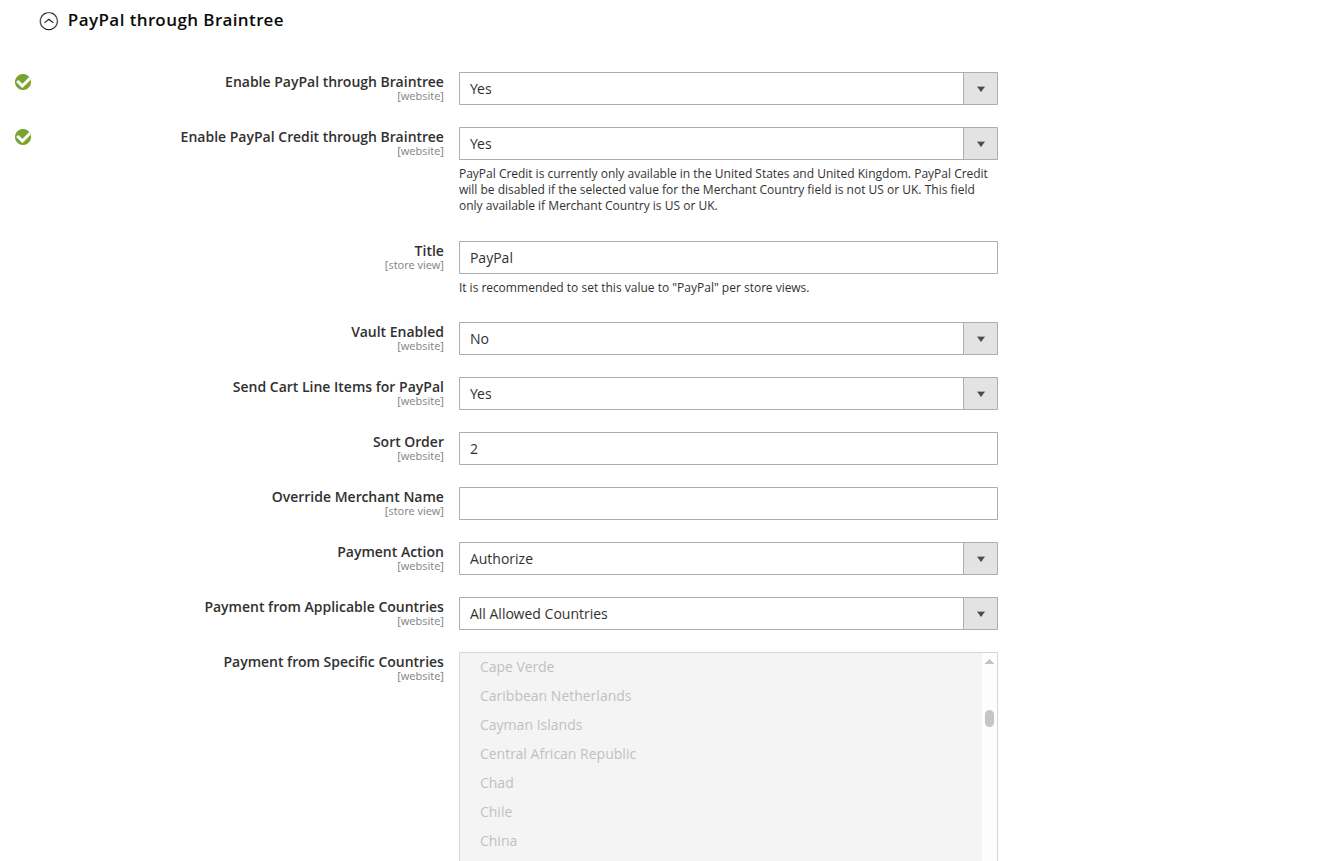Click the Title input field
1332x861 pixels.
[727, 258]
